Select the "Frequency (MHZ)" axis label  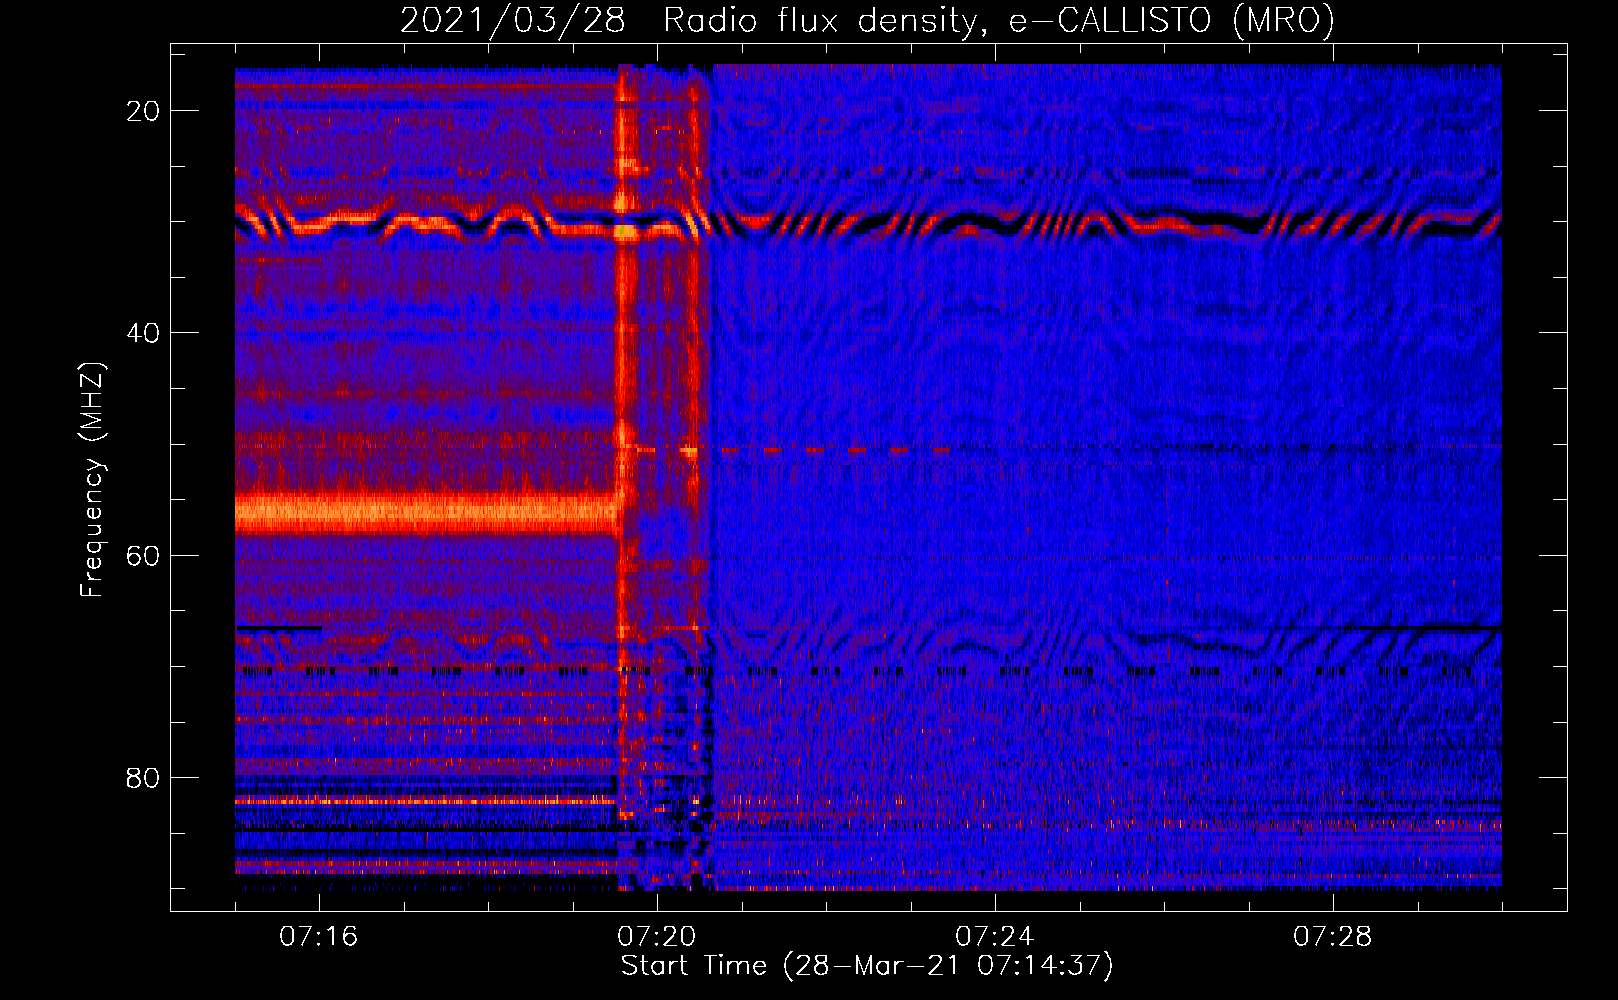[91, 480]
